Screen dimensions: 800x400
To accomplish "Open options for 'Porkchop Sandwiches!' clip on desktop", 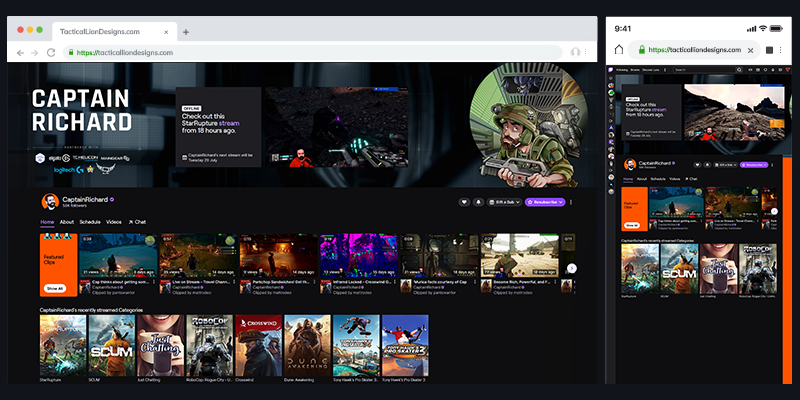I will (x=316, y=282).
